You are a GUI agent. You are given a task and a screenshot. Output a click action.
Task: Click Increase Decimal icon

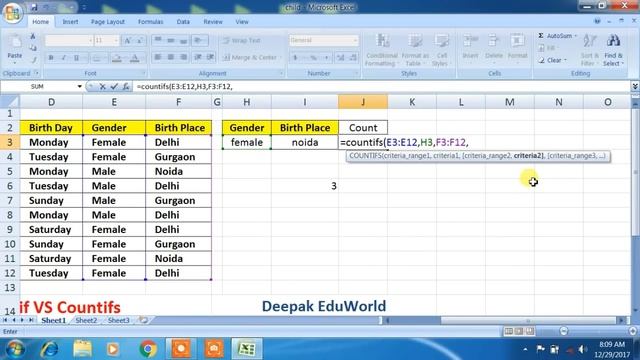pos(340,58)
